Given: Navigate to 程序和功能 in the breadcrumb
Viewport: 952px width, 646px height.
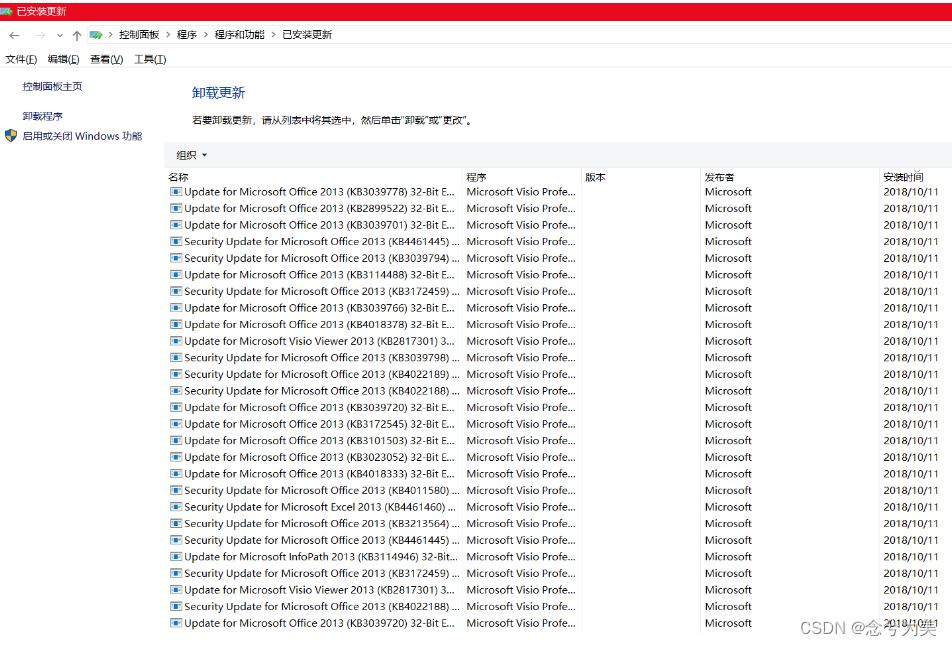Looking at the screenshot, I should coord(240,35).
